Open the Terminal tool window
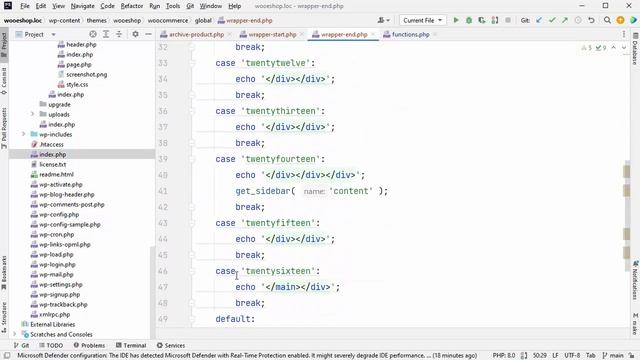The width and height of the screenshot is (640, 360). [131, 345]
